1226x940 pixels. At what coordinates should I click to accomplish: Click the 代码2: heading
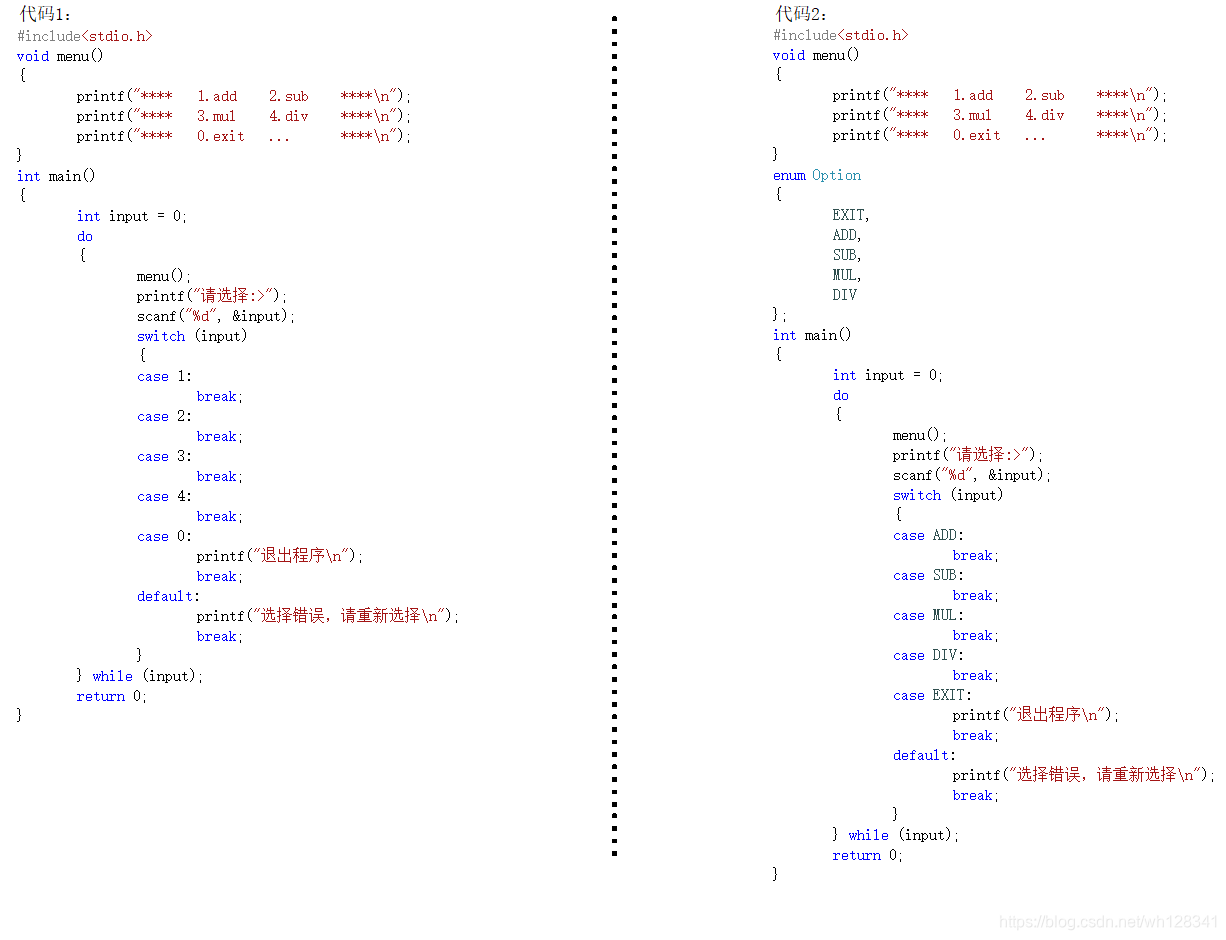(x=801, y=14)
